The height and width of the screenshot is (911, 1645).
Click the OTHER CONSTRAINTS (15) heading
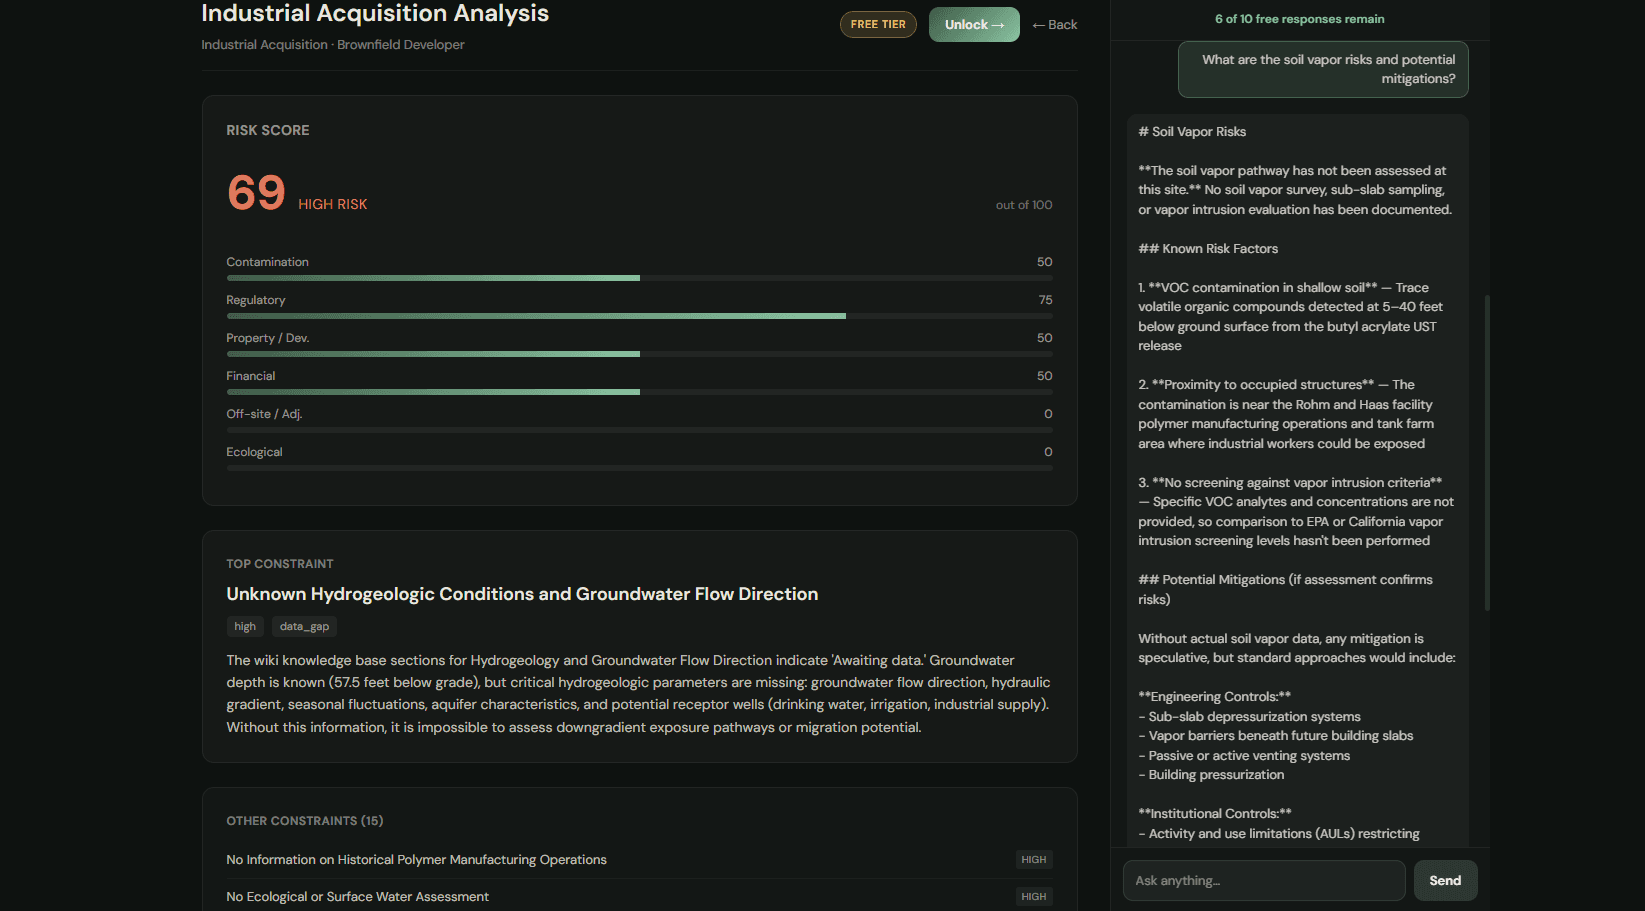click(x=305, y=821)
